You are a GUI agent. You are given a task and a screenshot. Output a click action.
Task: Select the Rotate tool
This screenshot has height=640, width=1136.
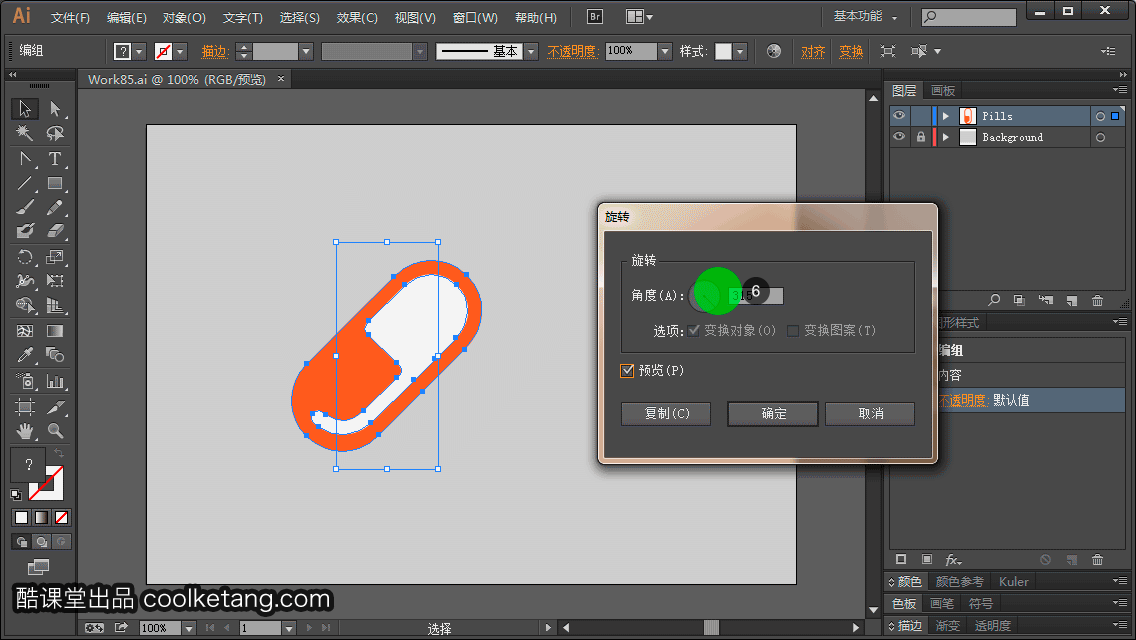pos(25,257)
